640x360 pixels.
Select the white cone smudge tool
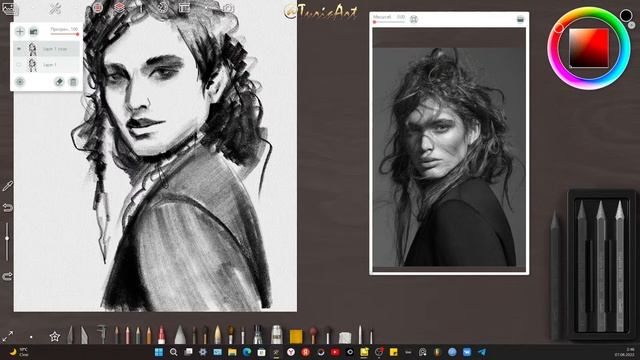pyautogui.click(x=180, y=334)
